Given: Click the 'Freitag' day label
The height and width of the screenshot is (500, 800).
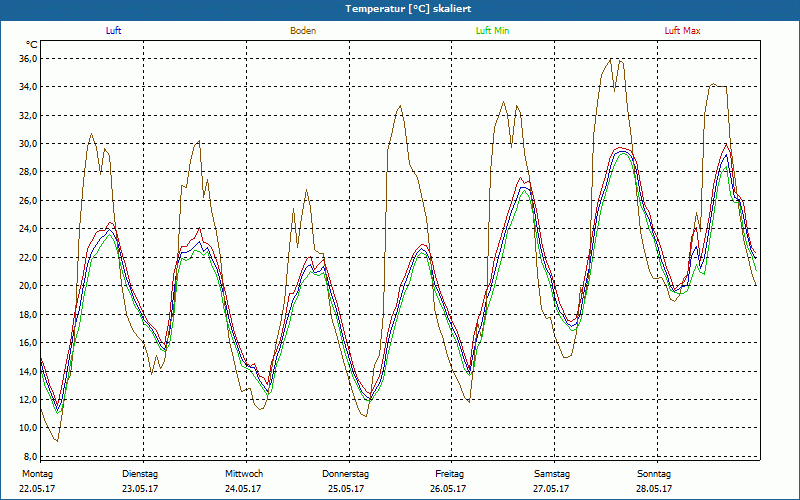Looking at the screenshot, I should tap(449, 474).
